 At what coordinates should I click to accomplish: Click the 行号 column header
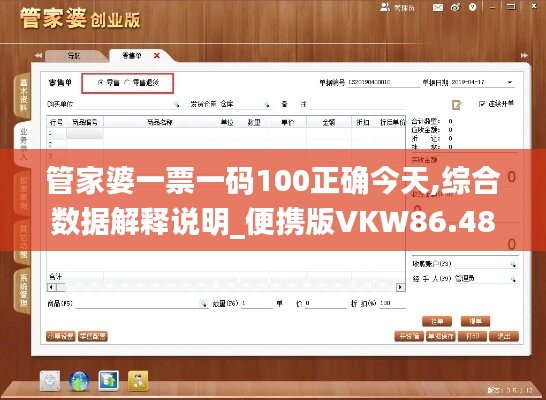click(56, 122)
